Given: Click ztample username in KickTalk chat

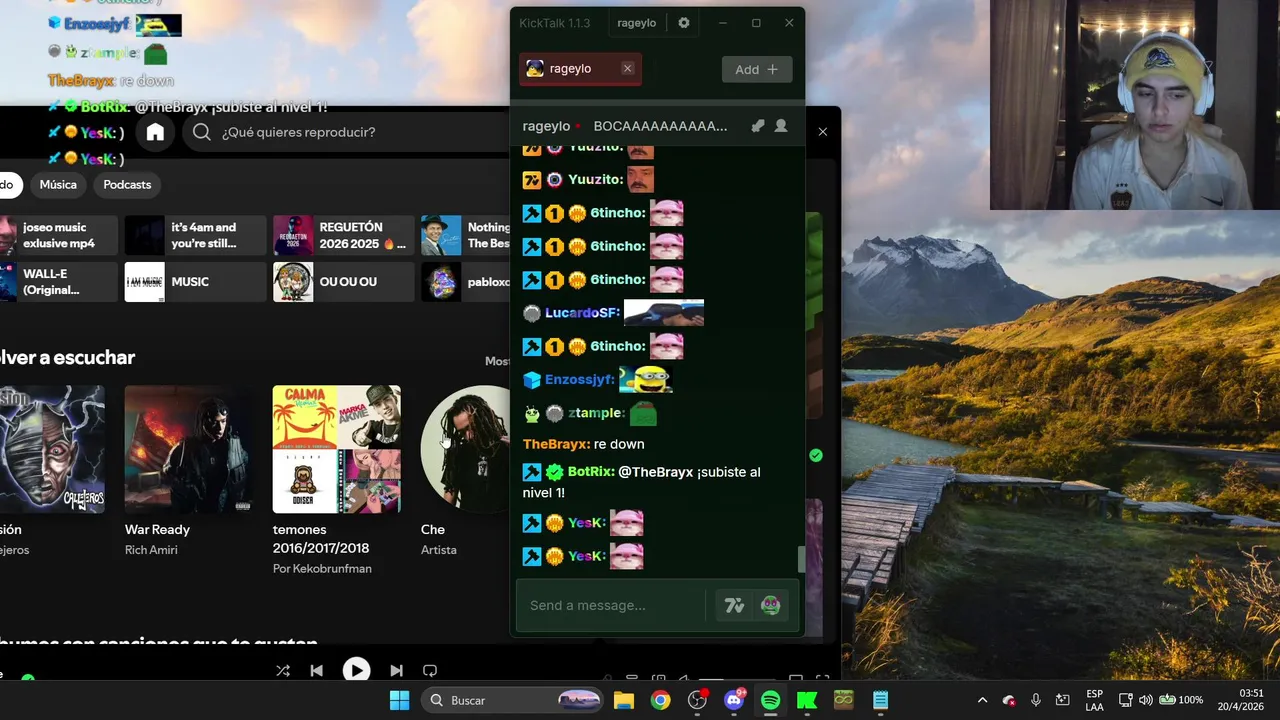Looking at the screenshot, I should tap(596, 413).
